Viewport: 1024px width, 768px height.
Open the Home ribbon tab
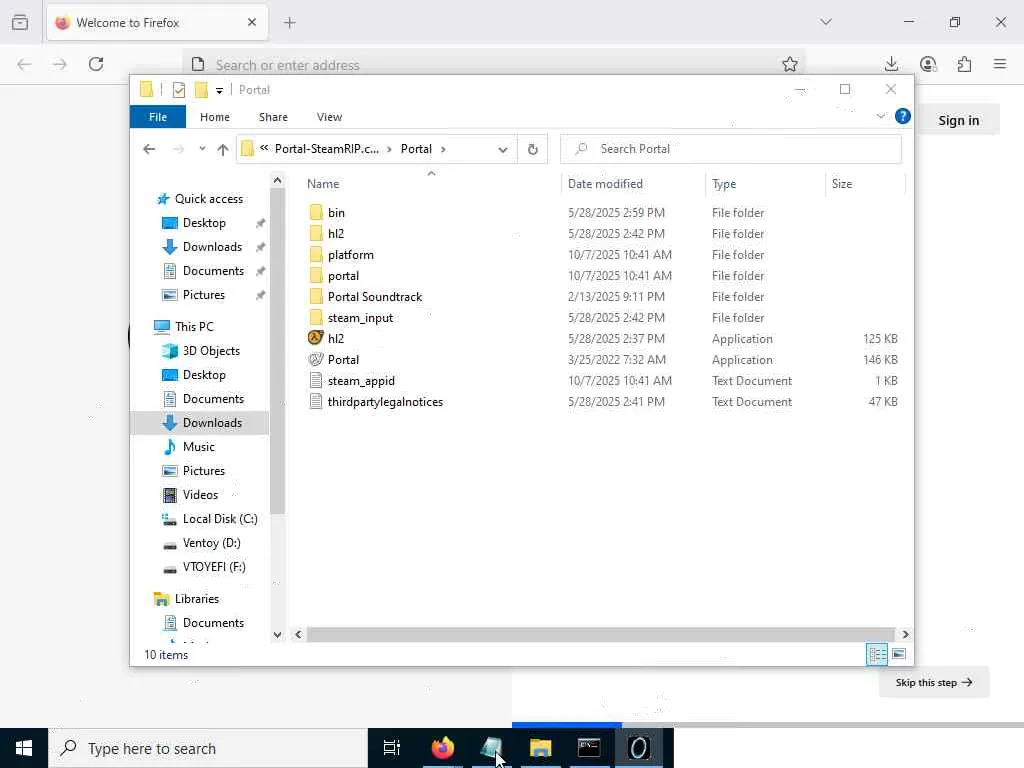pos(215,117)
